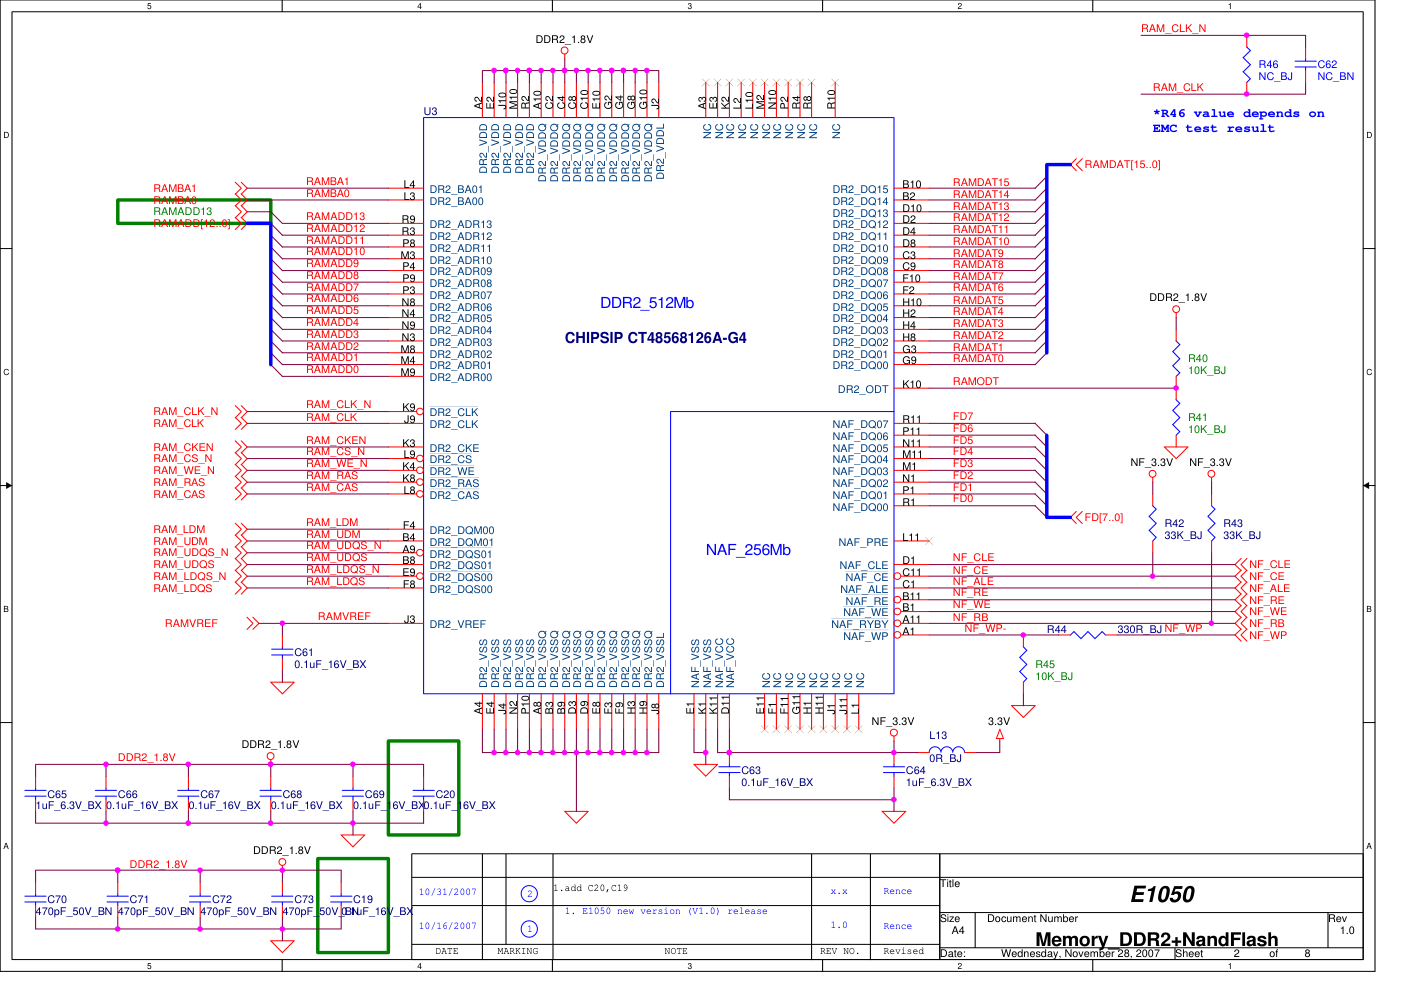Viewport: 1404px width, 992px height.
Task: Click the C19 capacitor symbol
Action: pyautogui.click(x=341, y=899)
